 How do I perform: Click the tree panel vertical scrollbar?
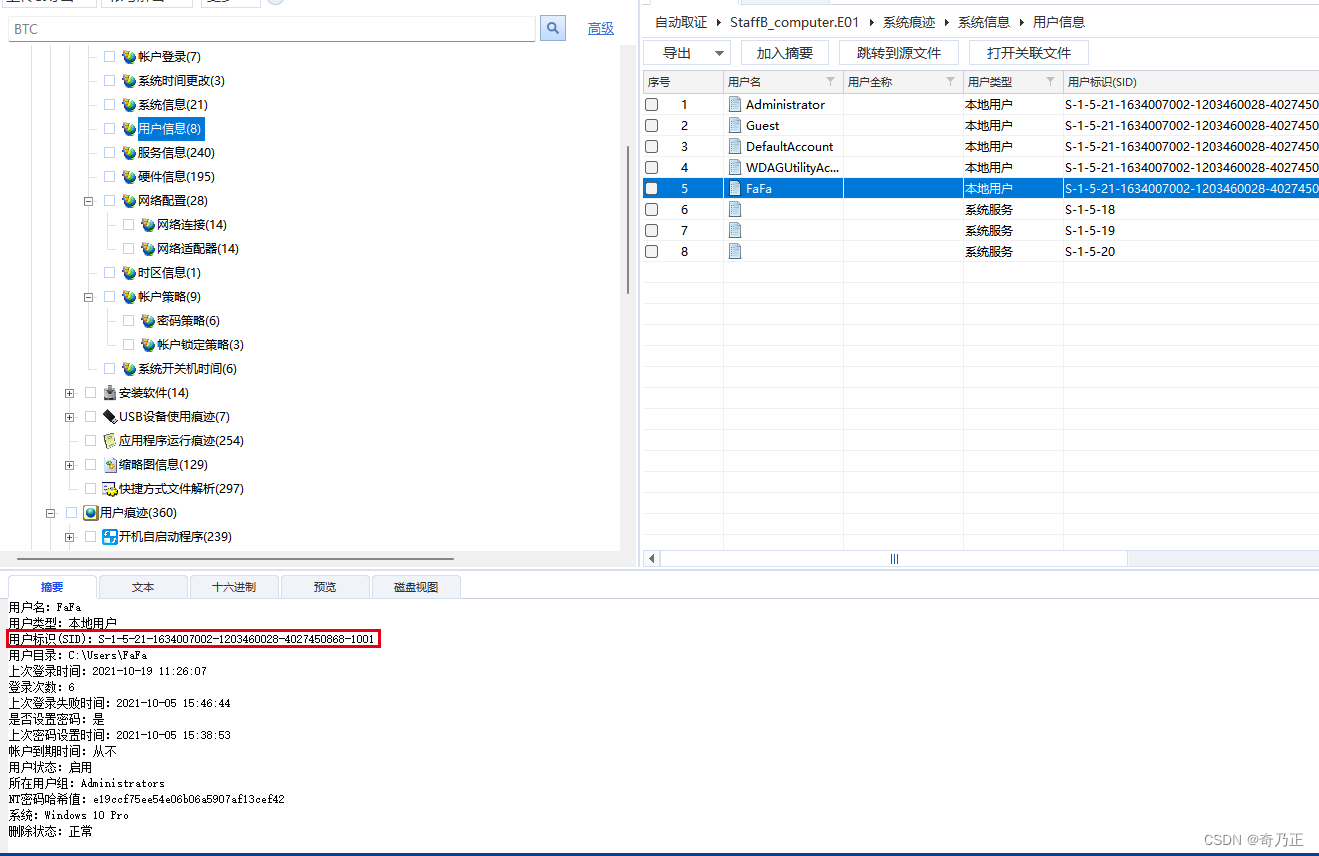coord(628,220)
